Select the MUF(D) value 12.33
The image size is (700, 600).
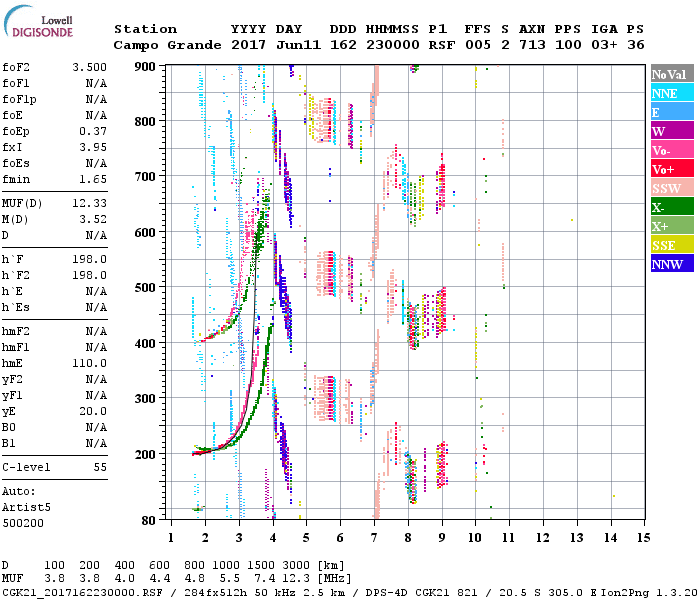pyautogui.click(x=88, y=204)
